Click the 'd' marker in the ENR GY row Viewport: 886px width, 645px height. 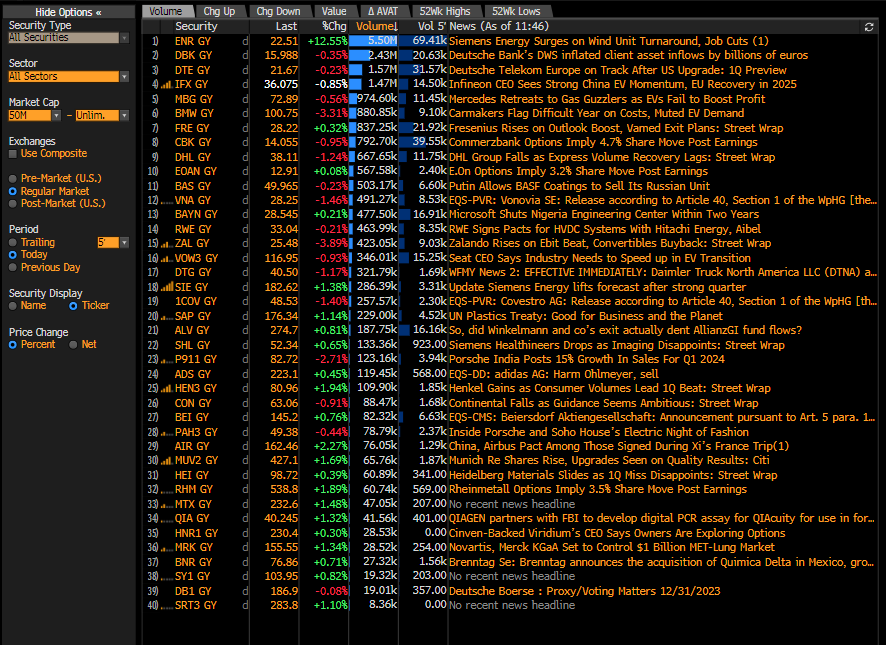[245, 41]
